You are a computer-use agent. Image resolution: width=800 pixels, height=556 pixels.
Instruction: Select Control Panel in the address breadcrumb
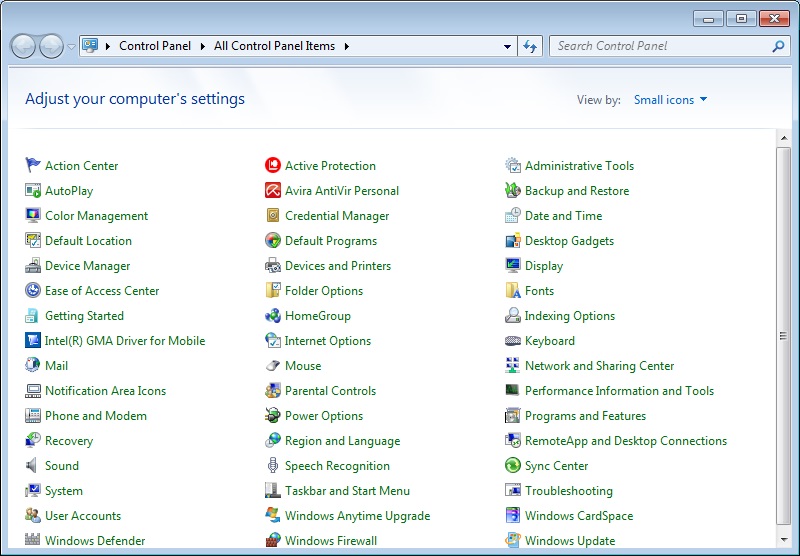[x=155, y=46]
